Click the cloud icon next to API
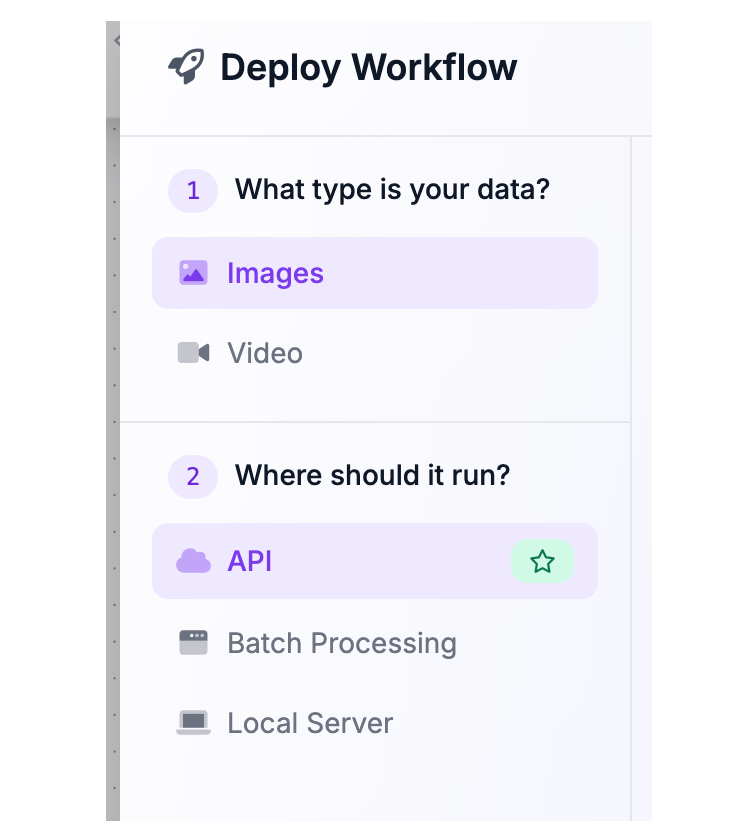 (193, 561)
